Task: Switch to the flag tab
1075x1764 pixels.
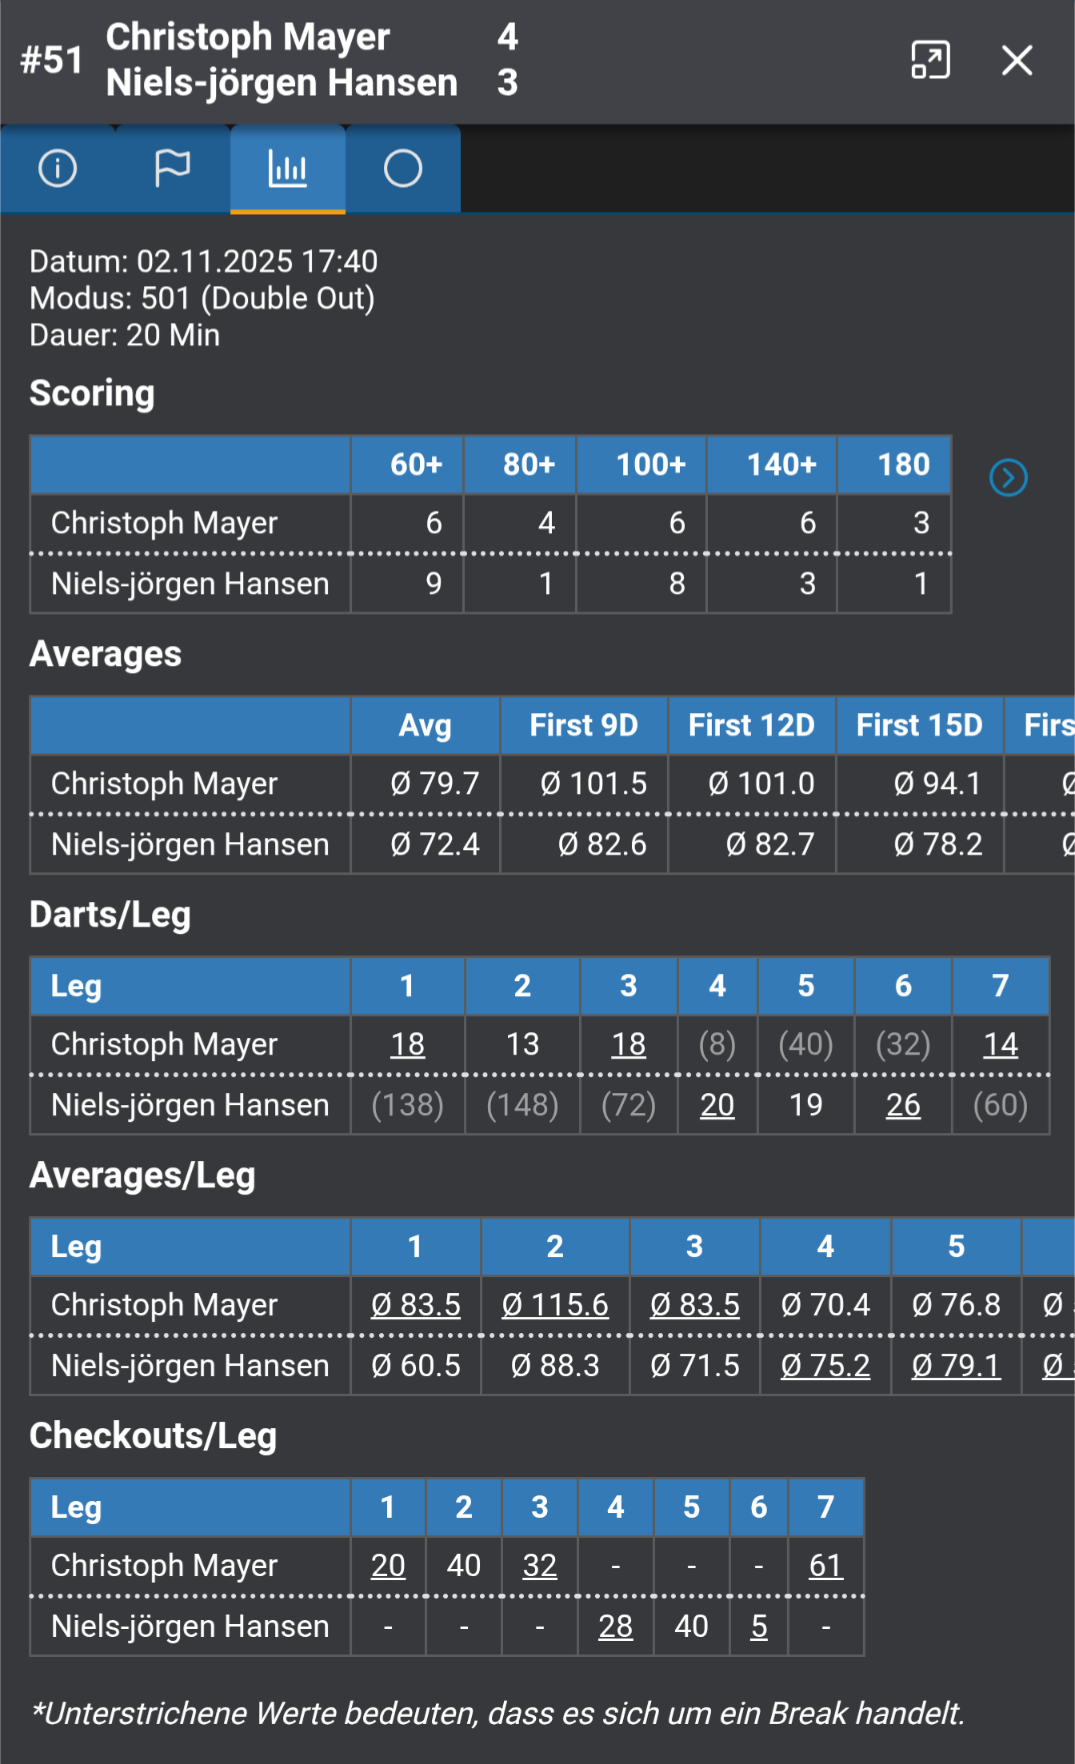Action: coord(172,168)
